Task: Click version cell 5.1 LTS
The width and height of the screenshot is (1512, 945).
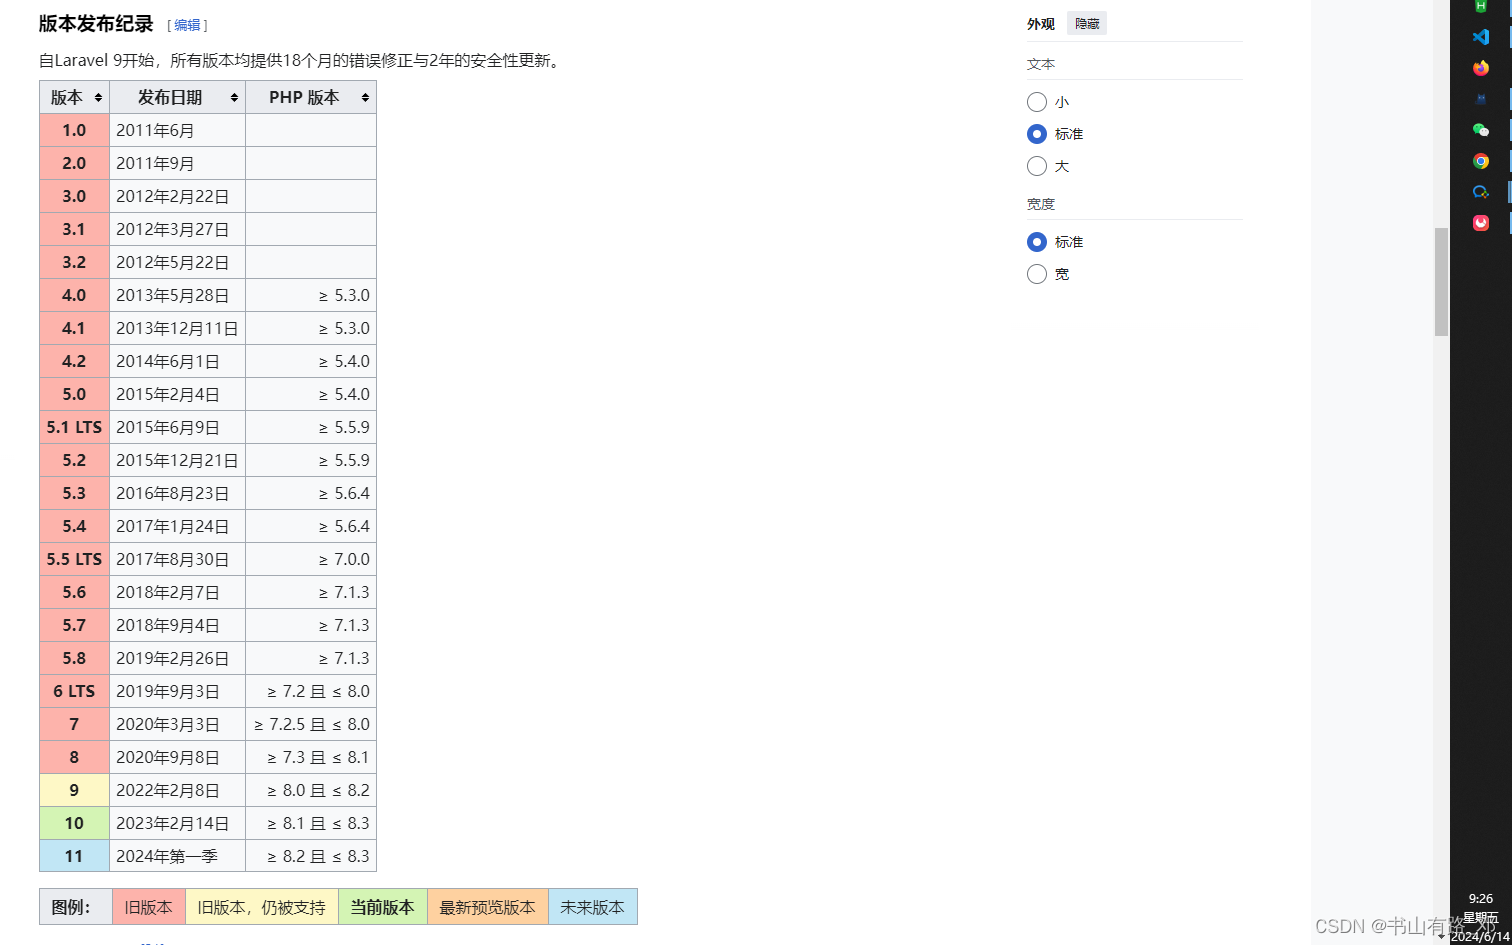Action: point(75,427)
